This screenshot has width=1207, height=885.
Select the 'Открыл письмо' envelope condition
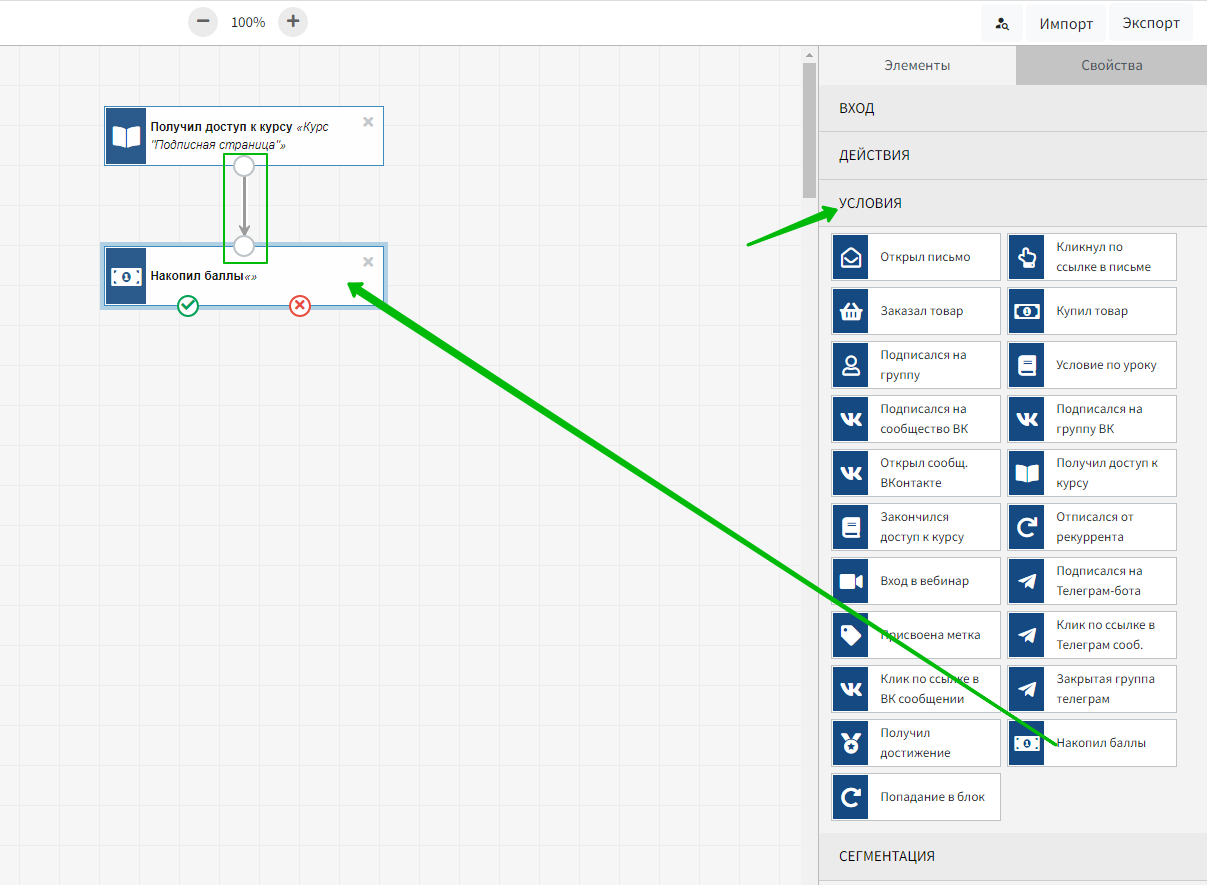pyautogui.click(x=915, y=257)
